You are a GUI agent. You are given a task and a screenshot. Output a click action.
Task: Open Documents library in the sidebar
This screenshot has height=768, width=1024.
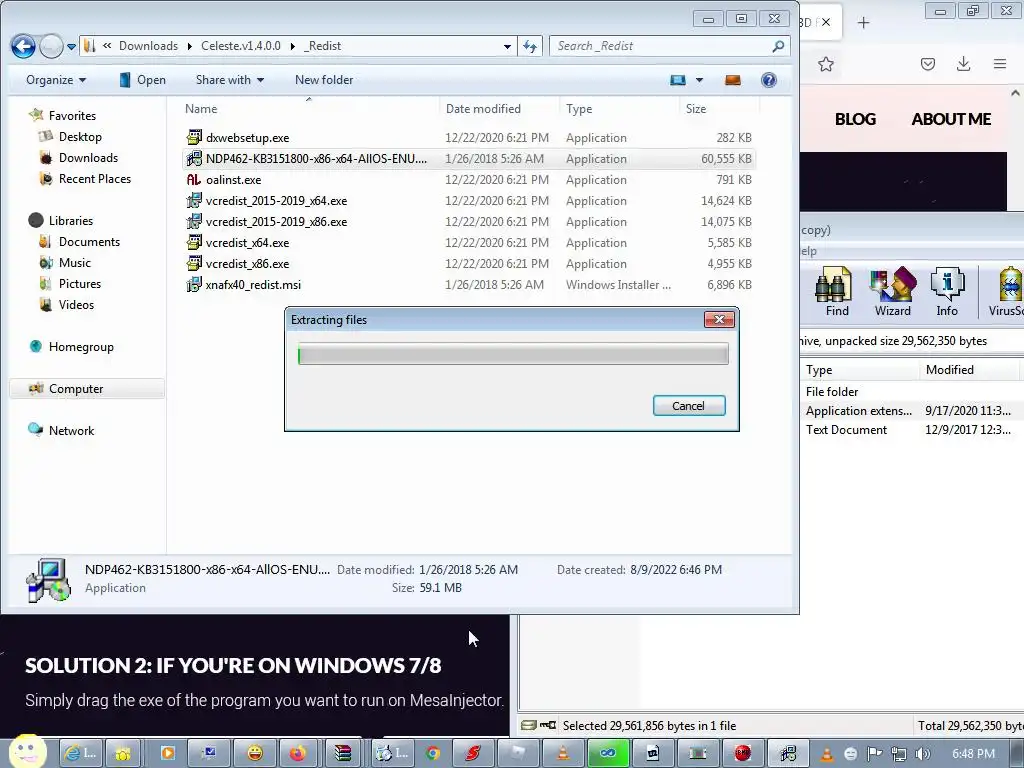coord(89,242)
